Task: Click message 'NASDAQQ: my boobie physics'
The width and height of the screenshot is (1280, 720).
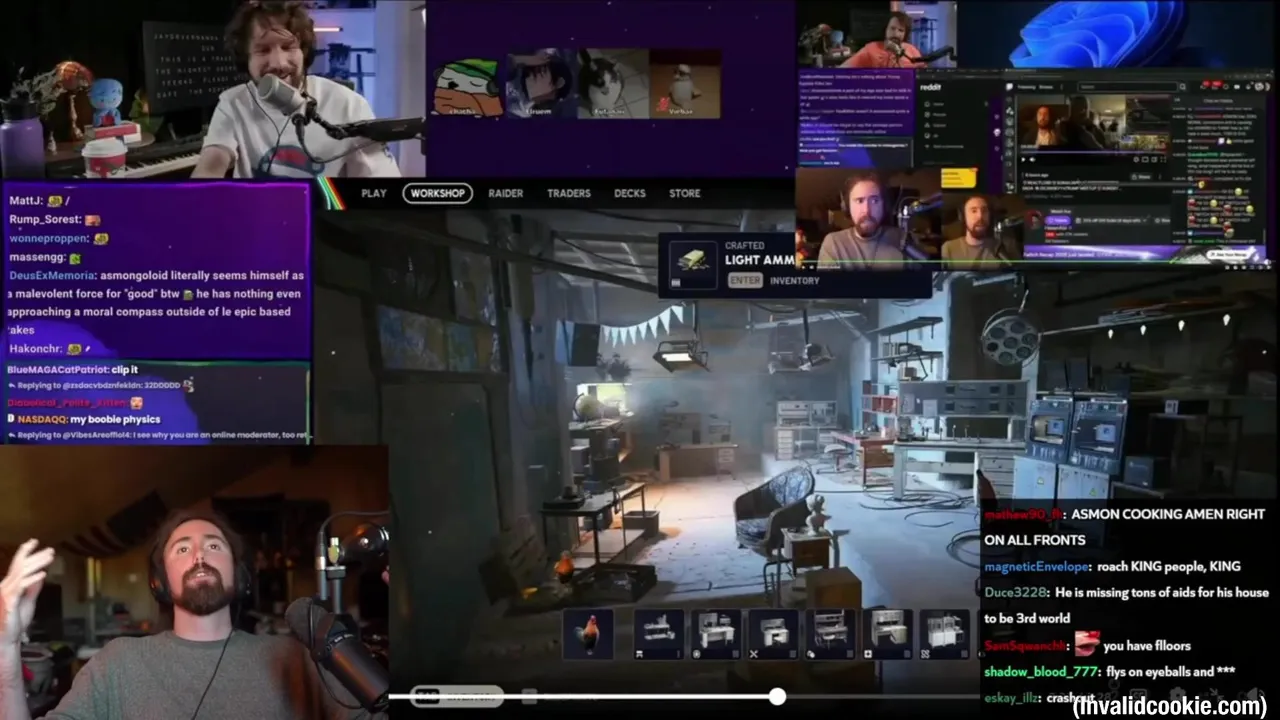Action: [x=83, y=419]
